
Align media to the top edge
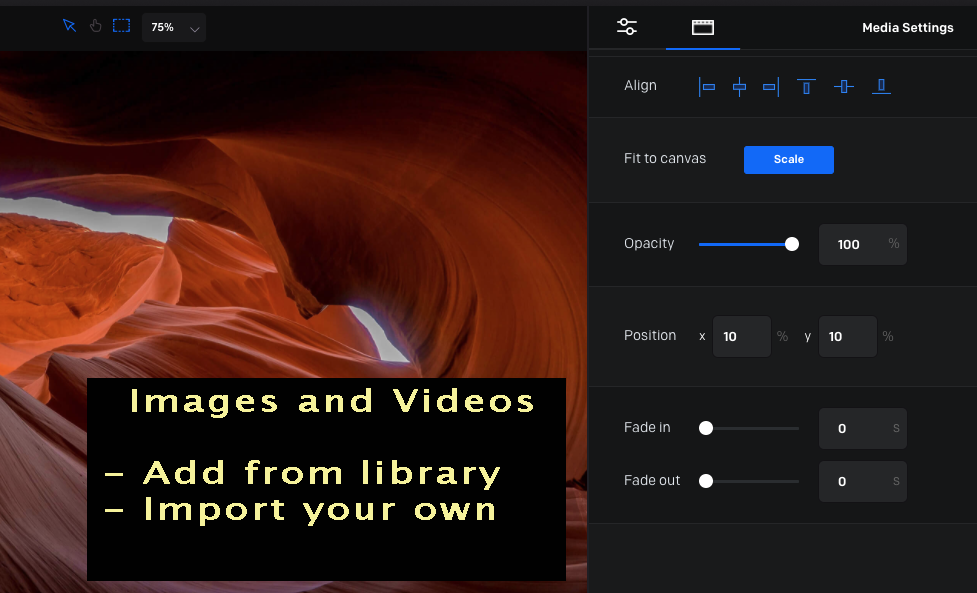(x=806, y=87)
